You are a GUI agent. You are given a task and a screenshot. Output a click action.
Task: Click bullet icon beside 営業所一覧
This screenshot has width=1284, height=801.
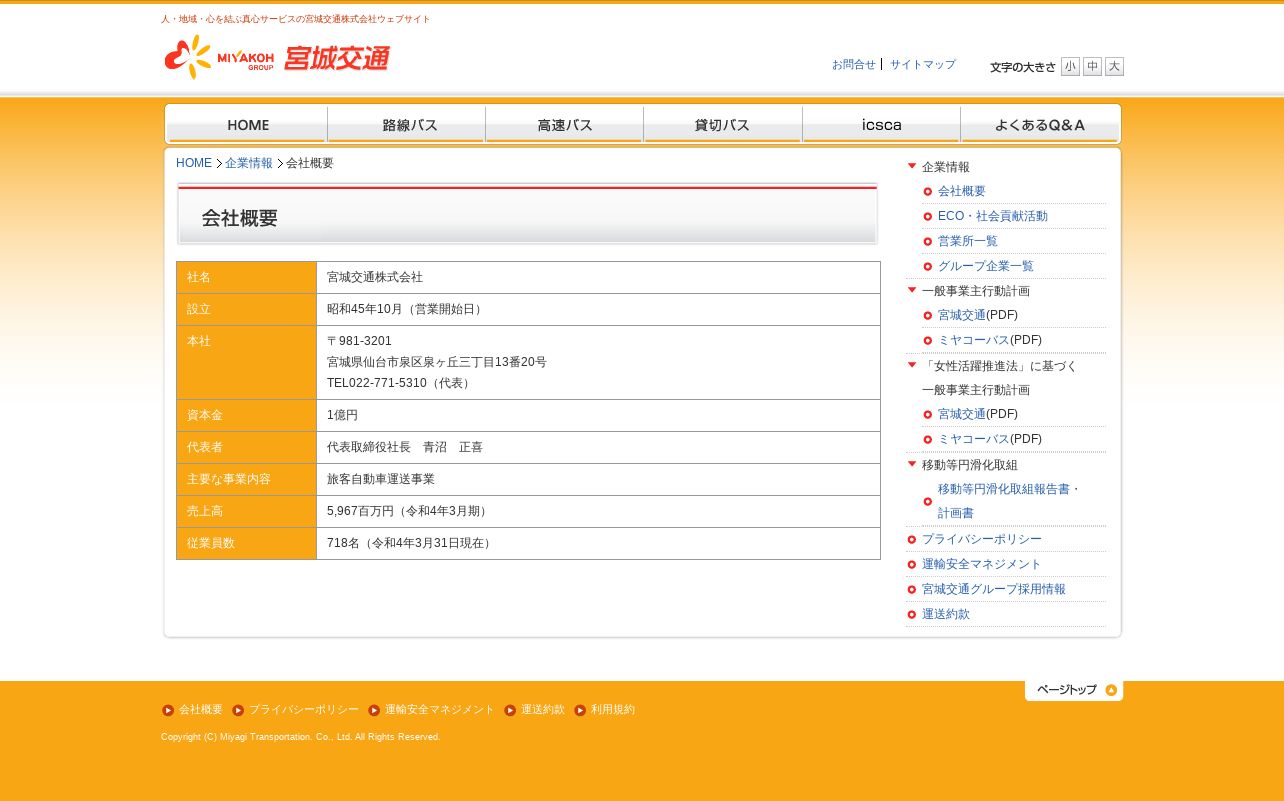point(928,242)
